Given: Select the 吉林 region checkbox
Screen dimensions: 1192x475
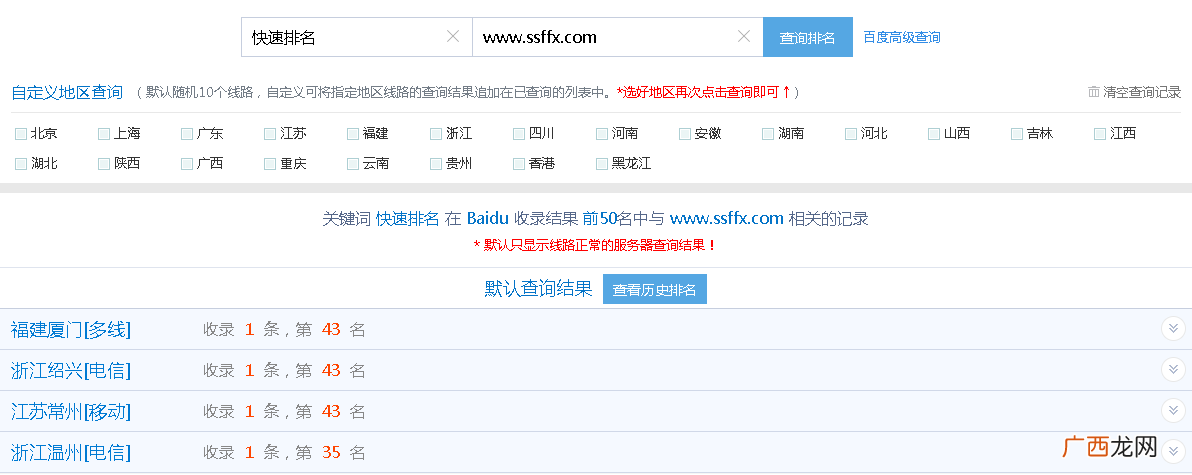Looking at the screenshot, I should [1016, 135].
